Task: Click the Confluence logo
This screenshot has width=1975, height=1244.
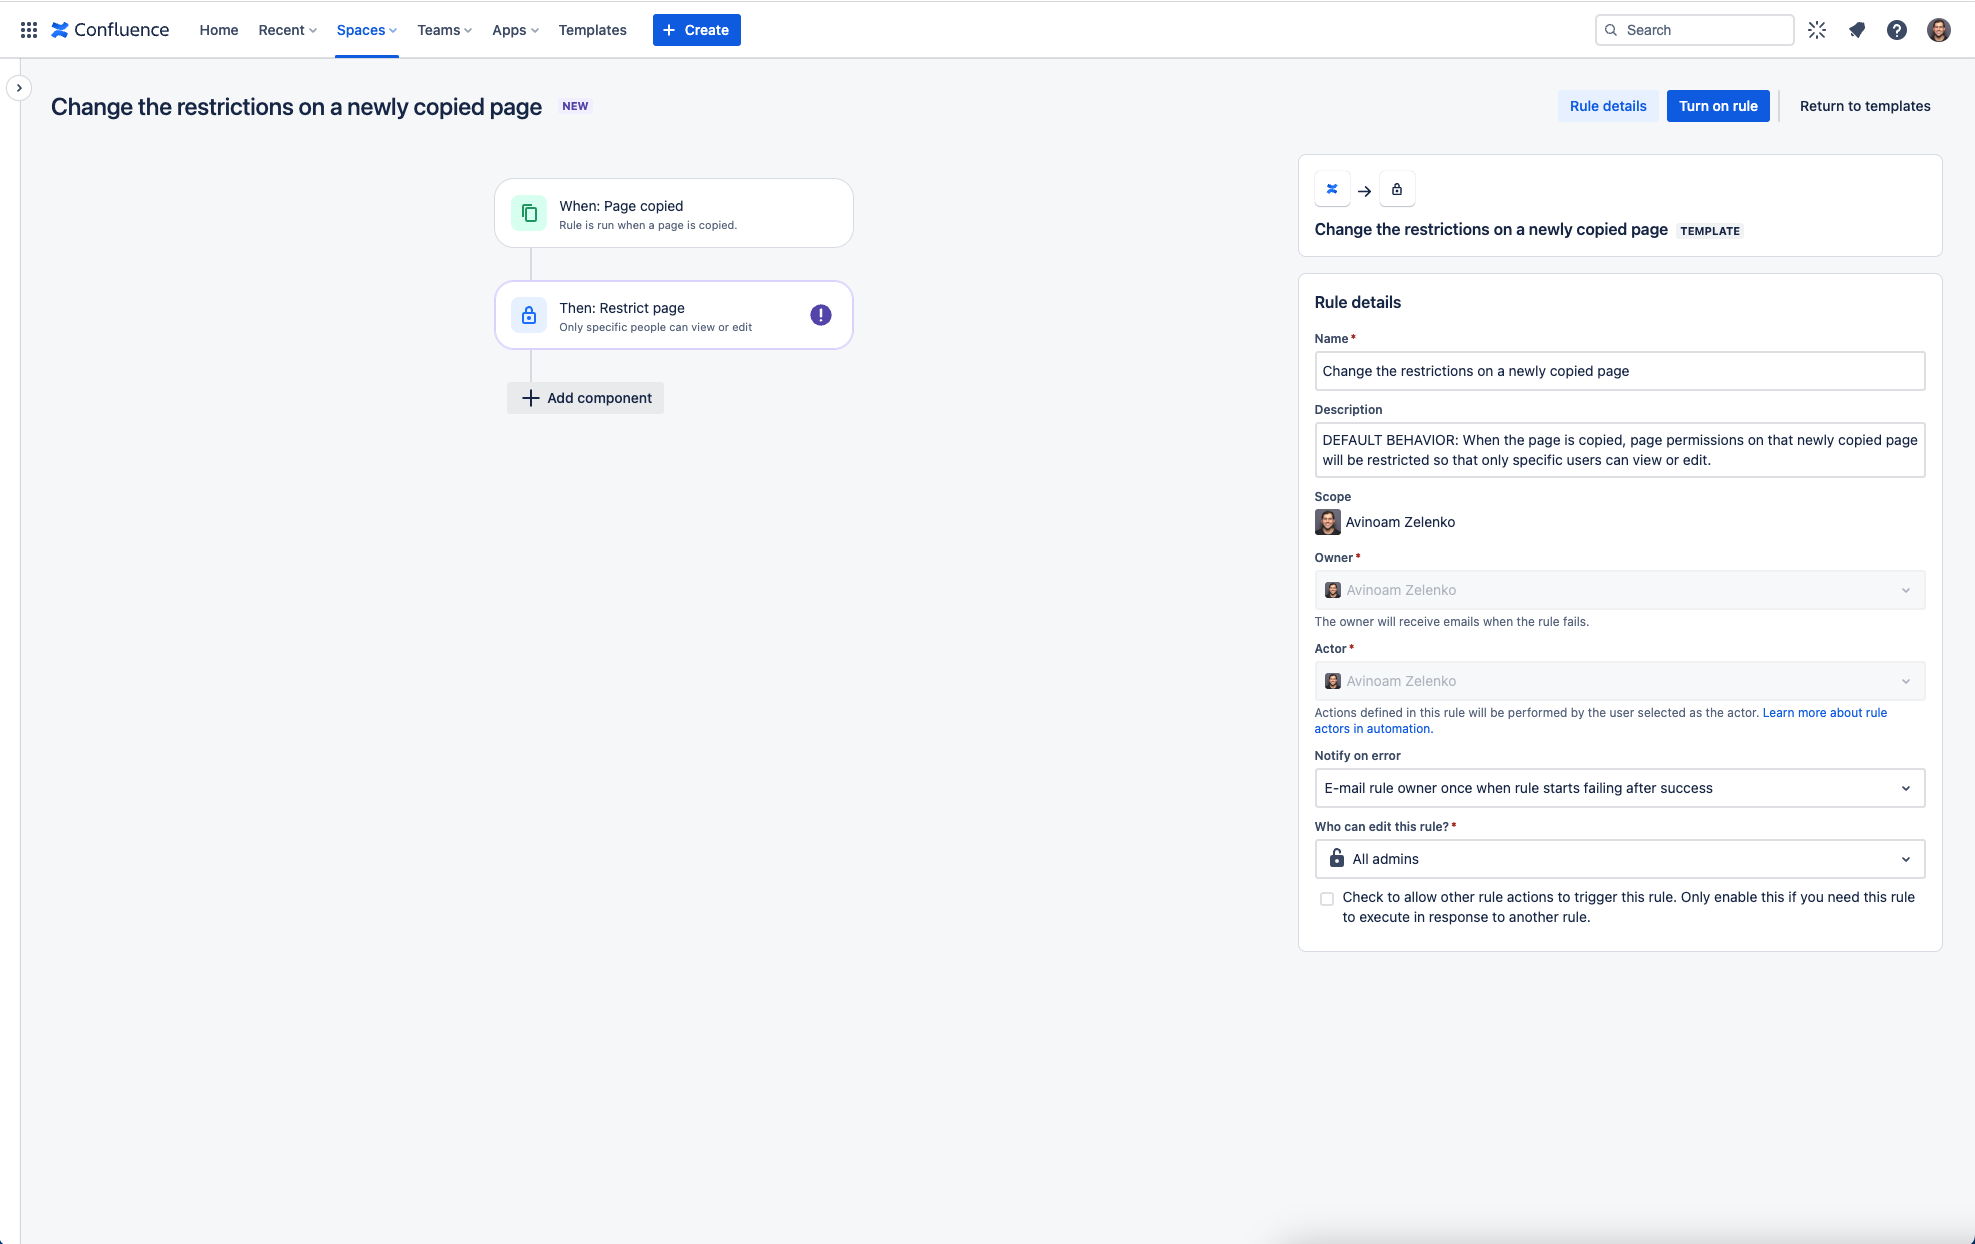Action: pos(110,30)
